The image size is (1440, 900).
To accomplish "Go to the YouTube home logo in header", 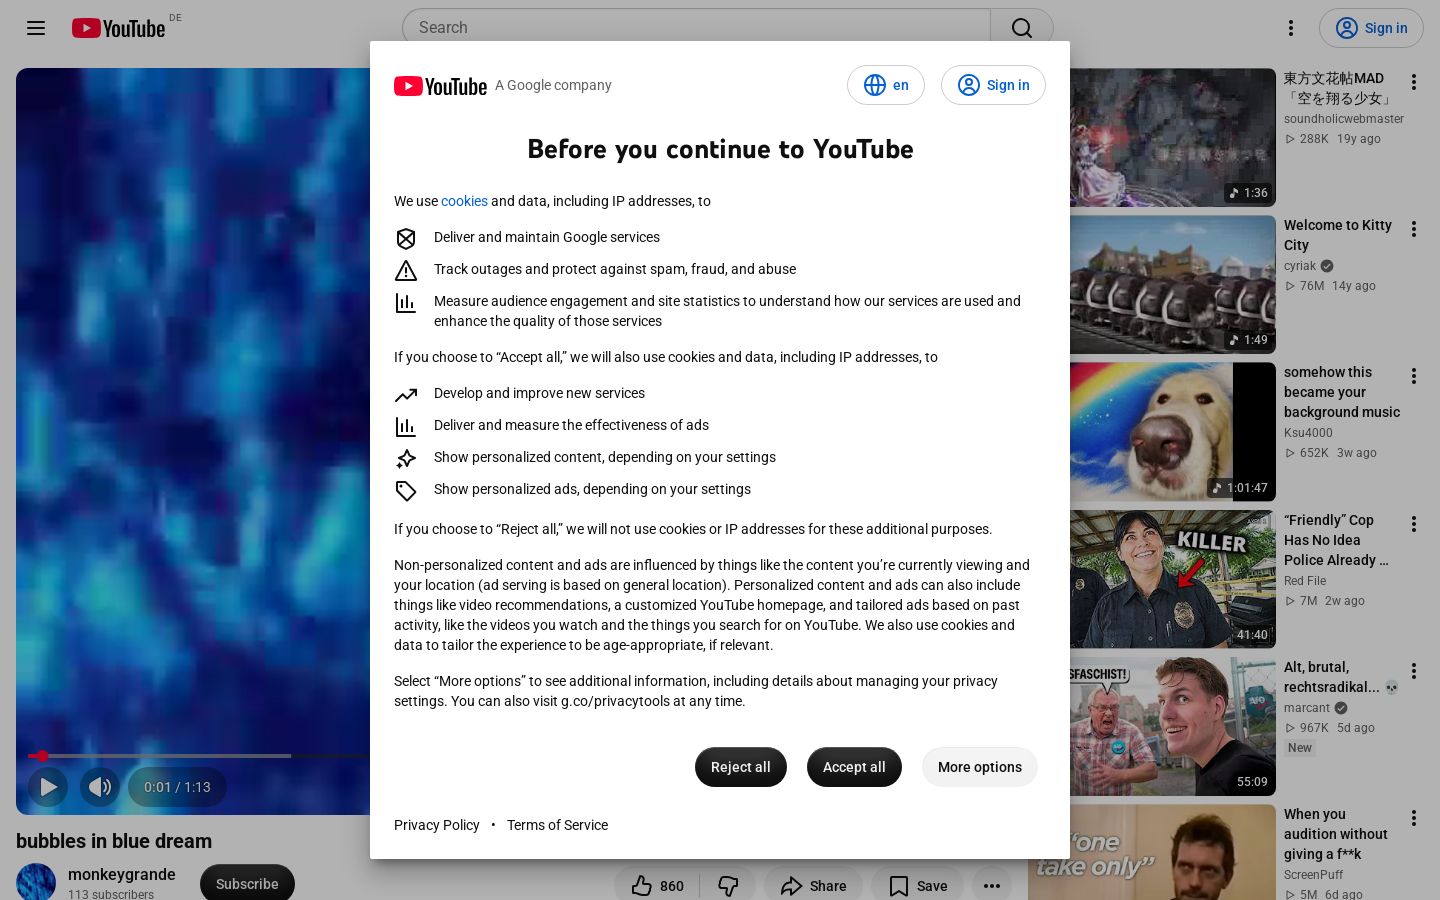I will 118,28.
